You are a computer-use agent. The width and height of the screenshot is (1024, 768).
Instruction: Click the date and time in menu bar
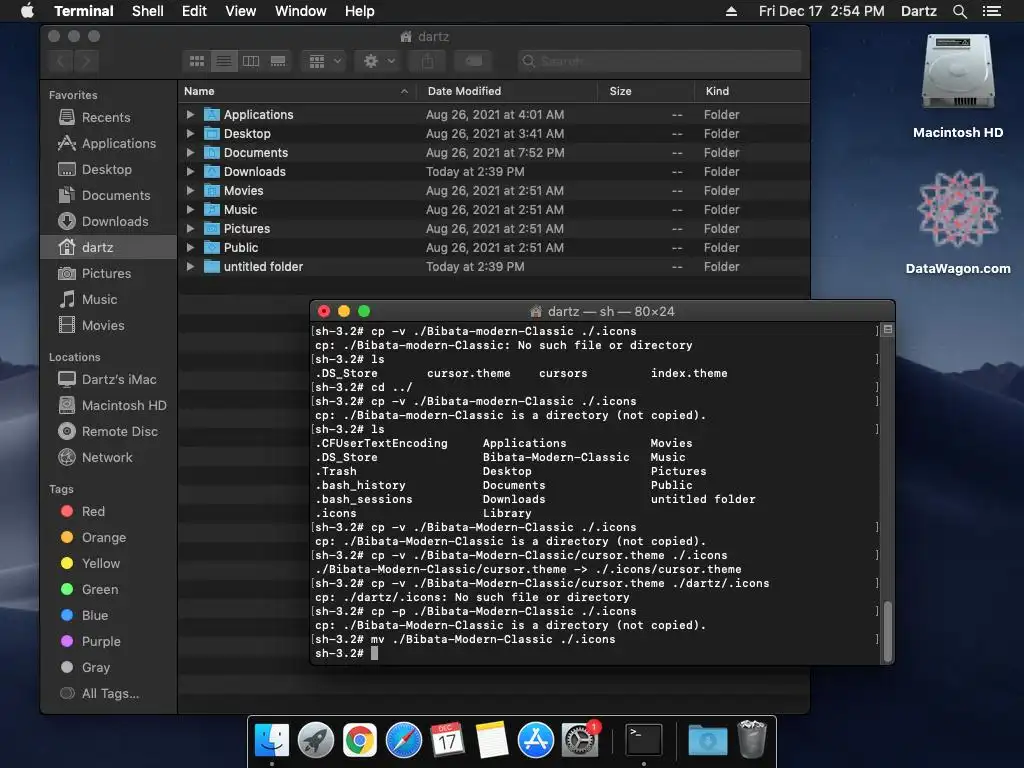(822, 11)
